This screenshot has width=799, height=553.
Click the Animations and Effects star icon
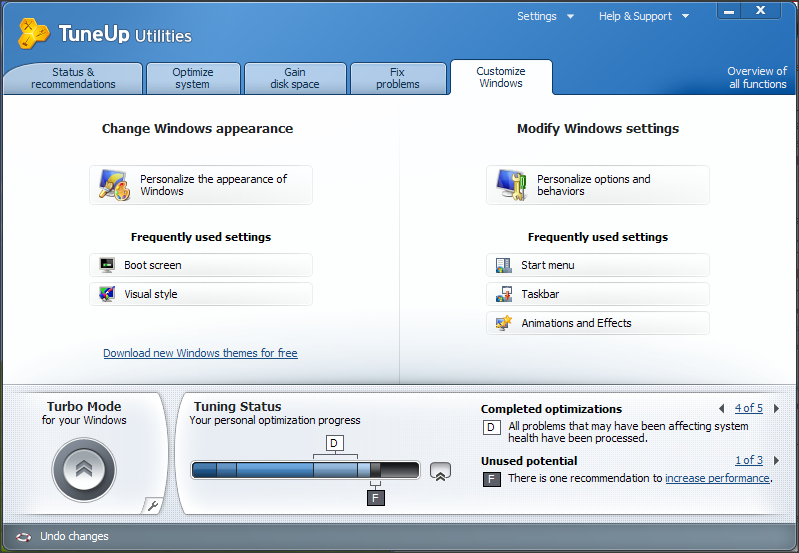503,323
